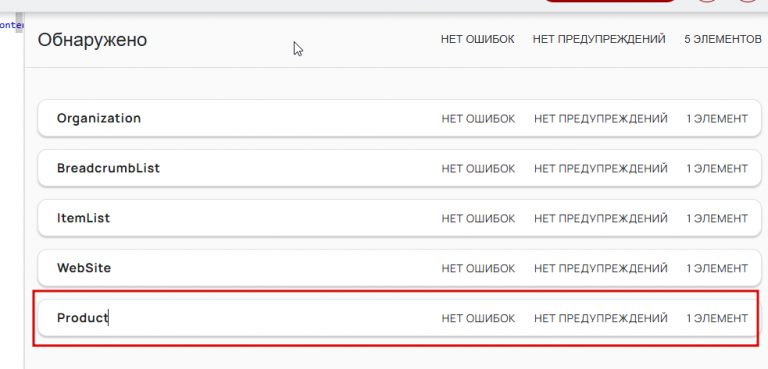Click 'НЕТ ОШИБОК' in the header summary
Image resolution: width=768 pixels, height=369 pixels.
click(478, 39)
